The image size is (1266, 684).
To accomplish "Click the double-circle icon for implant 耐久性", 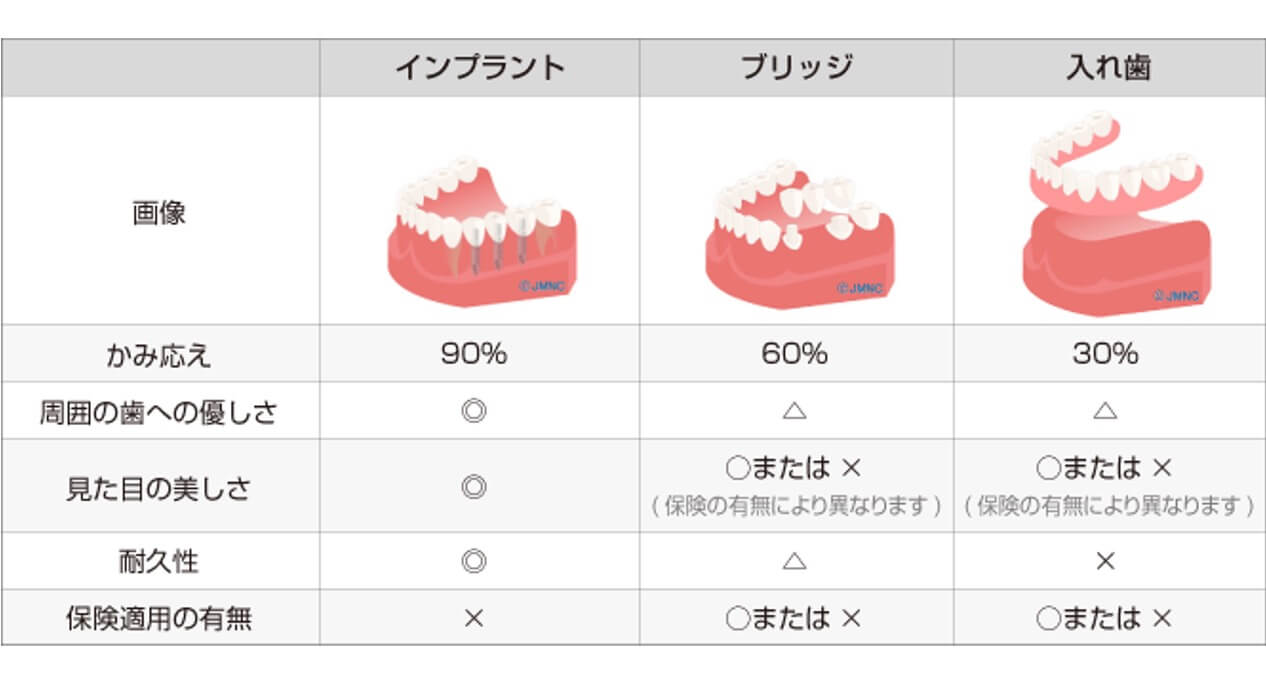I will (x=474, y=561).
